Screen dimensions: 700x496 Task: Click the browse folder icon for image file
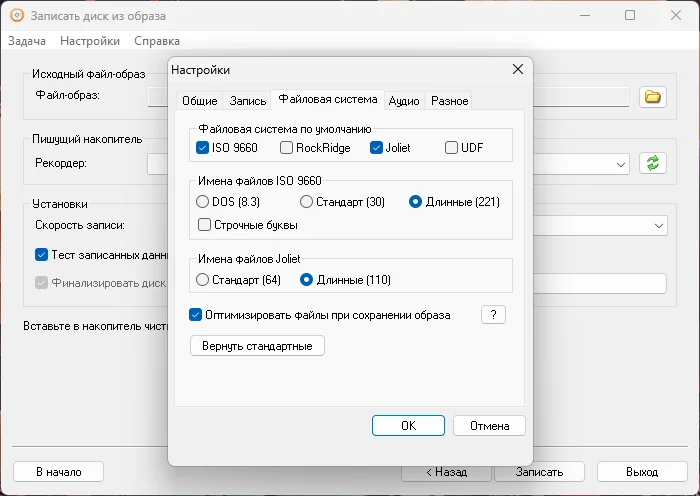pos(653,97)
